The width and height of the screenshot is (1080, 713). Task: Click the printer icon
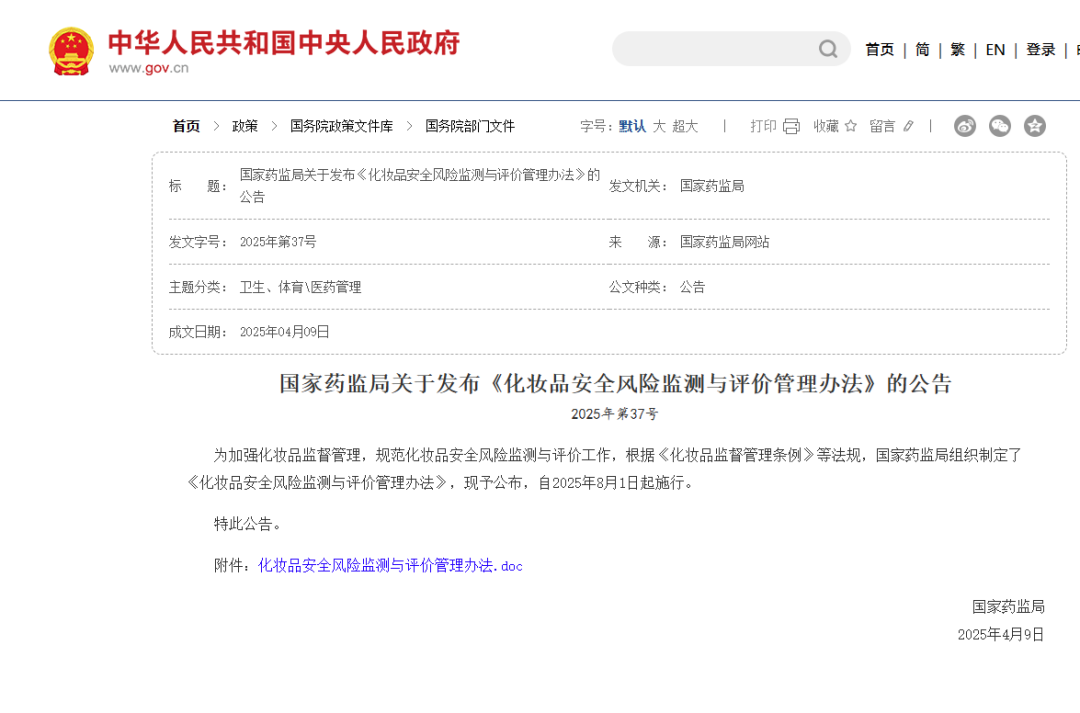tap(791, 126)
